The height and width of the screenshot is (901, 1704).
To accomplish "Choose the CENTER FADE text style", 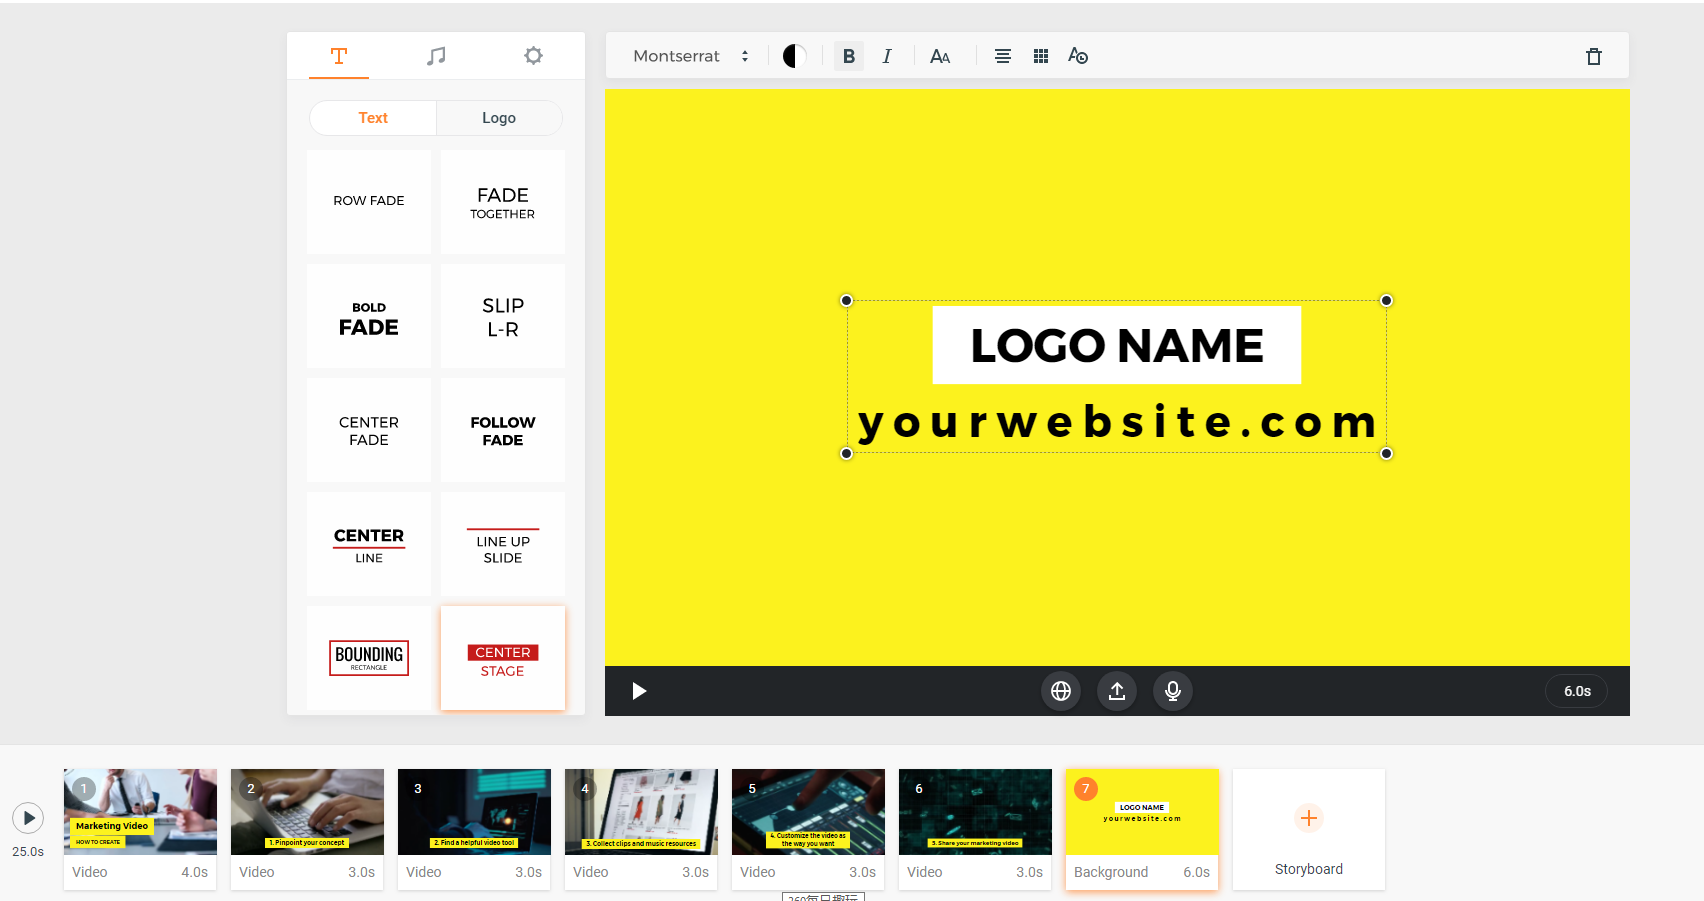I will 369,430.
